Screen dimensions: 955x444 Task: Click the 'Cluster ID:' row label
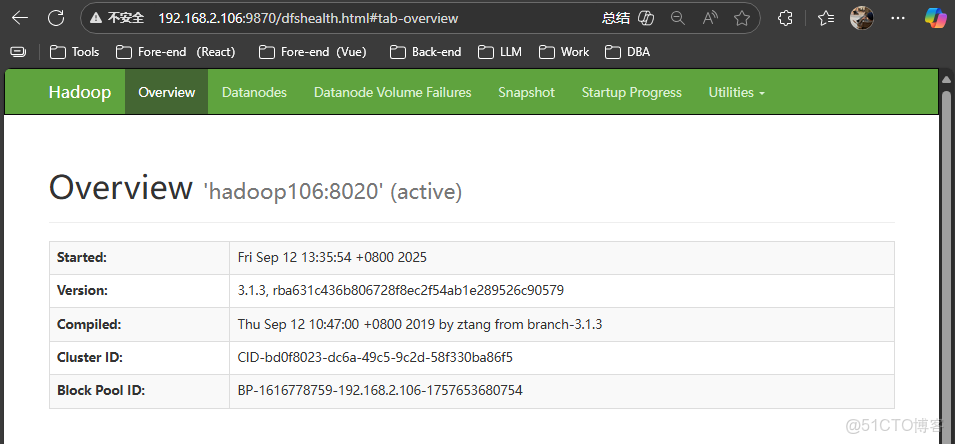(90, 358)
